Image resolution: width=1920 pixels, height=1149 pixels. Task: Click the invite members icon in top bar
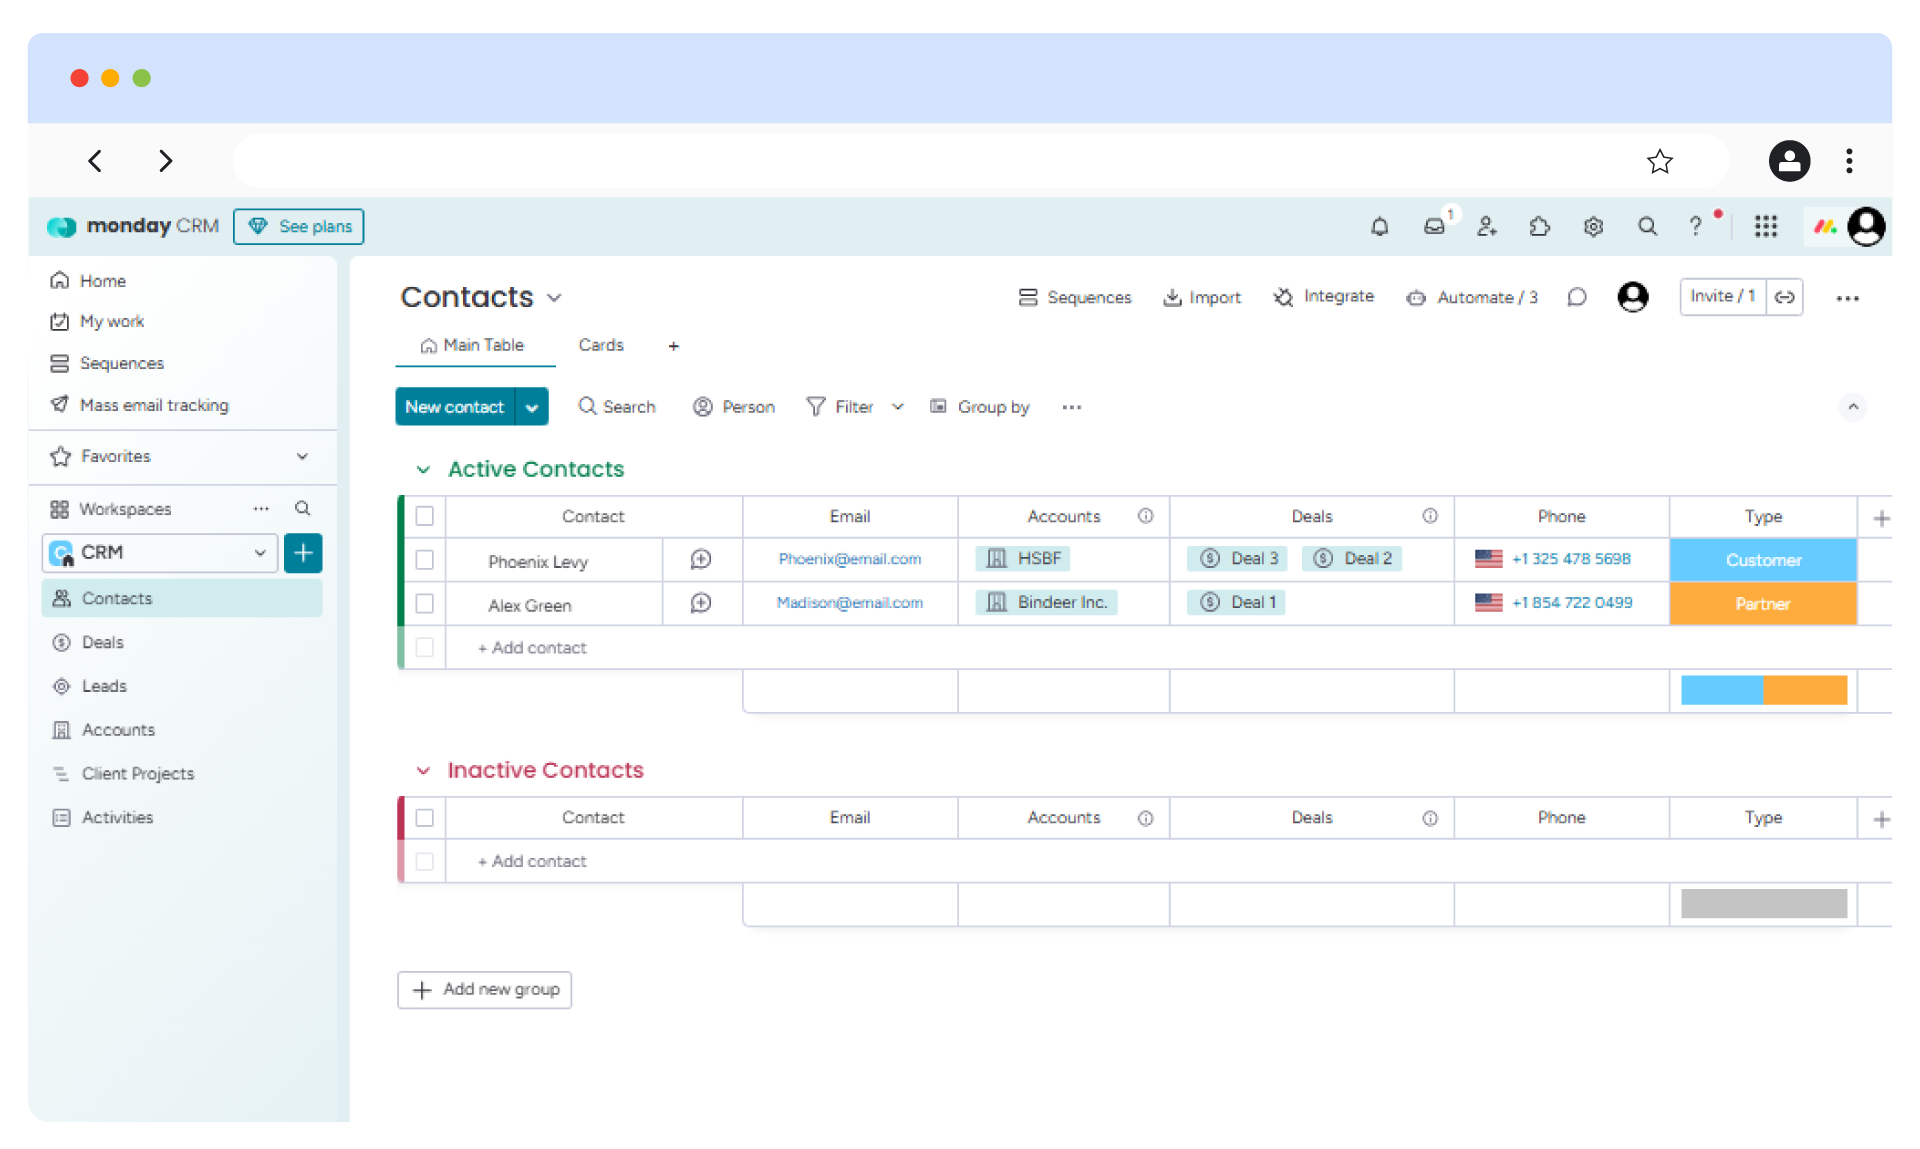coord(1487,227)
